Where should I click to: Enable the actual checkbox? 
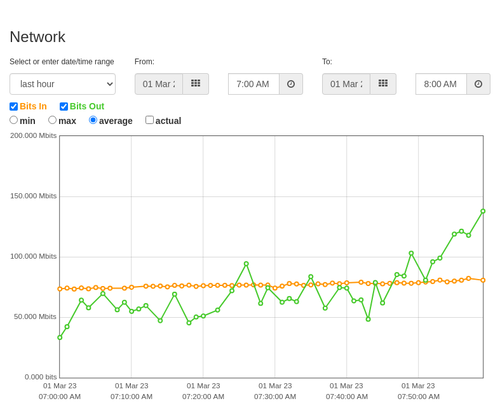(x=150, y=120)
